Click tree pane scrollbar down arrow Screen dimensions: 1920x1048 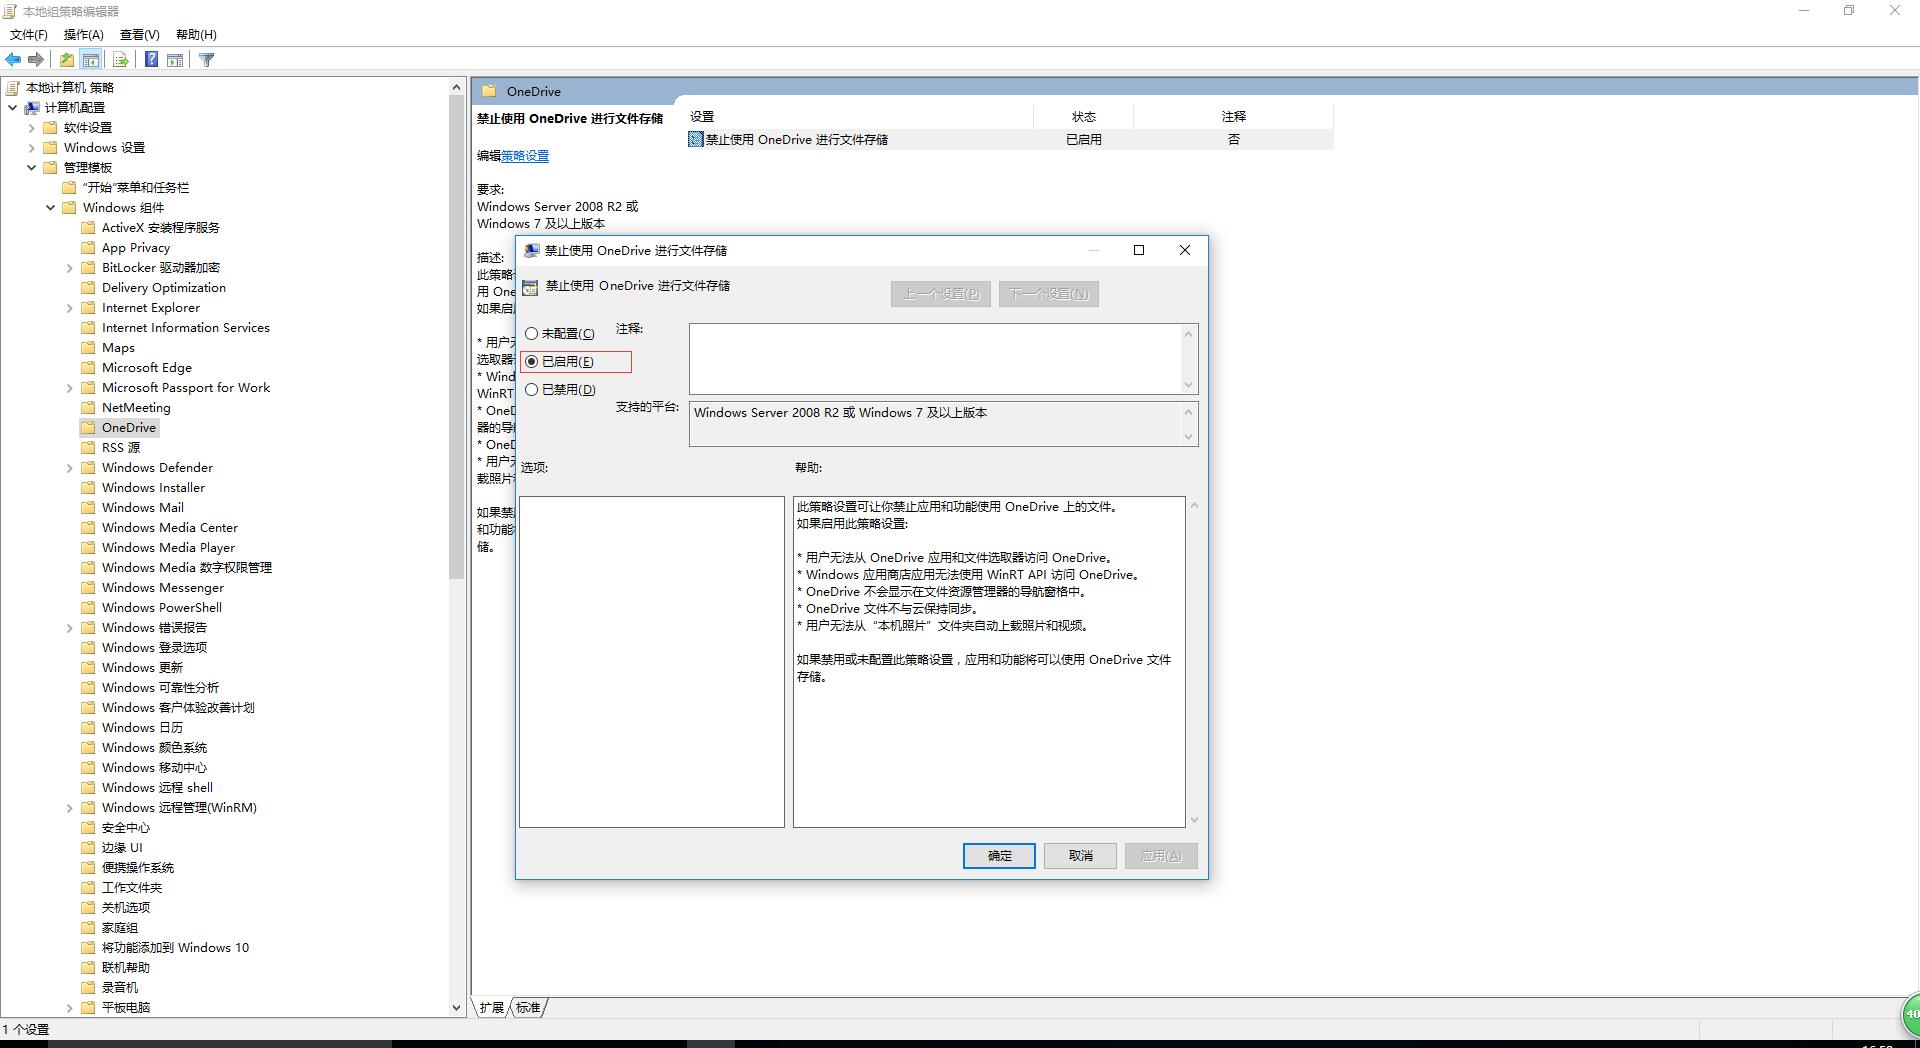tap(457, 1008)
